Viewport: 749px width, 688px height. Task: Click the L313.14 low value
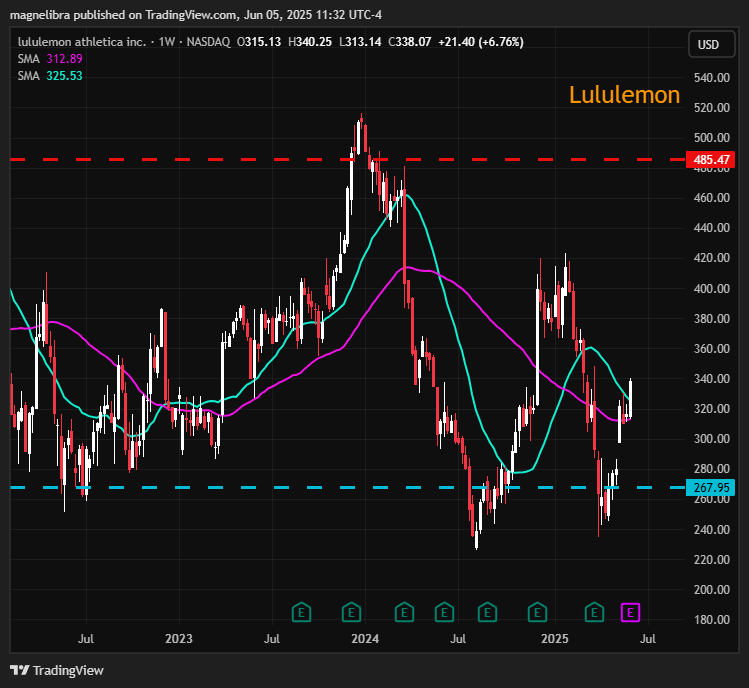point(360,42)
